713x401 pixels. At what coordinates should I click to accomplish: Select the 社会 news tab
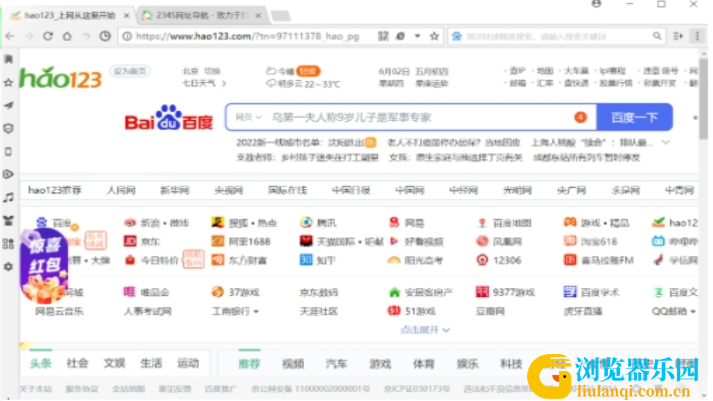click(x=77, y=363)
